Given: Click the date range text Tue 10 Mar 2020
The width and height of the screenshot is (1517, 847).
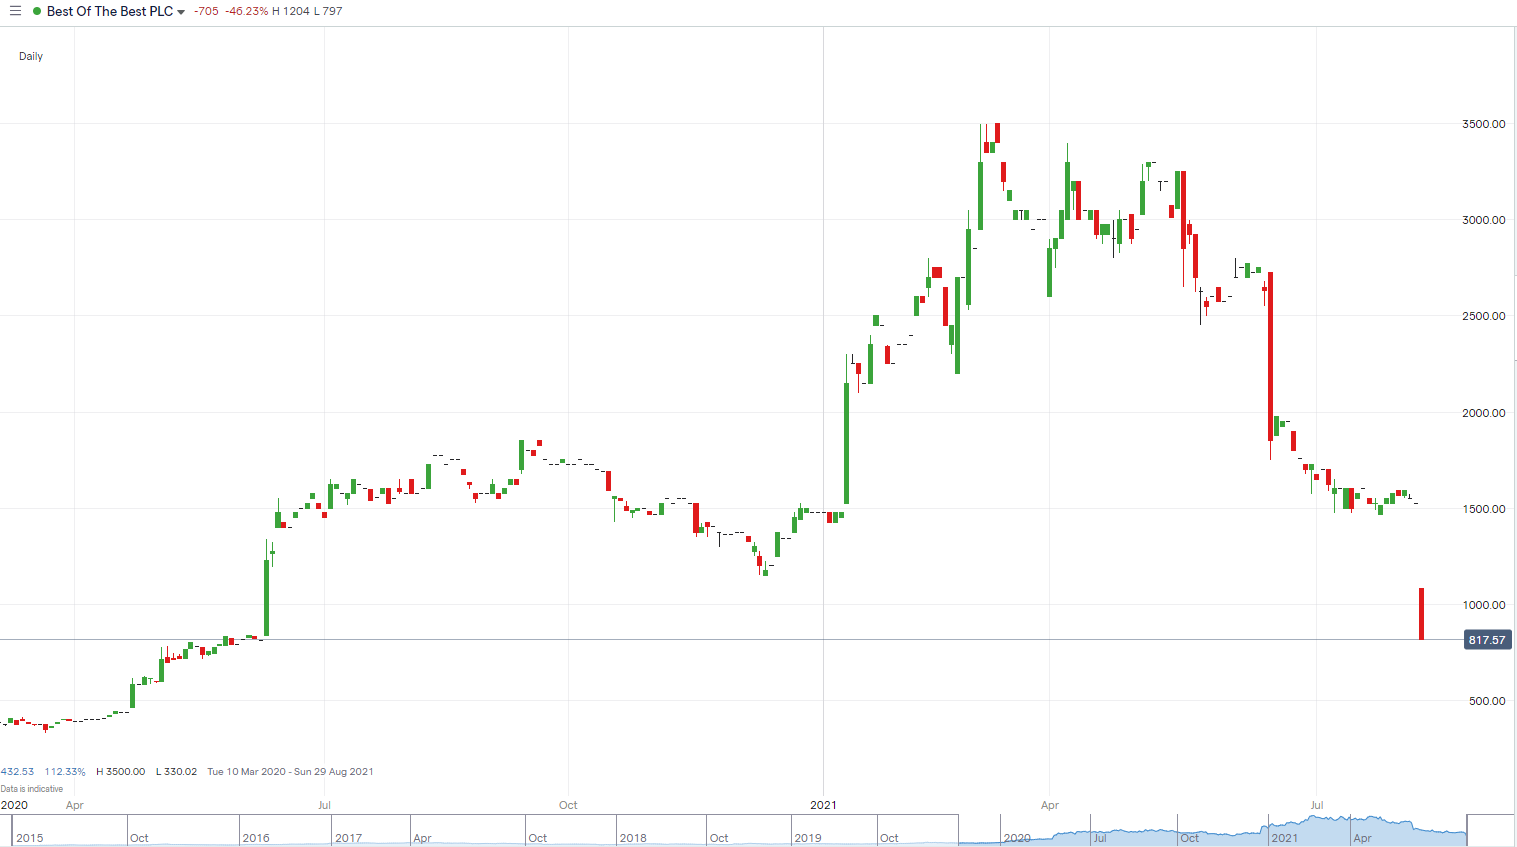Looking at the screenshot, I should 248,772.
